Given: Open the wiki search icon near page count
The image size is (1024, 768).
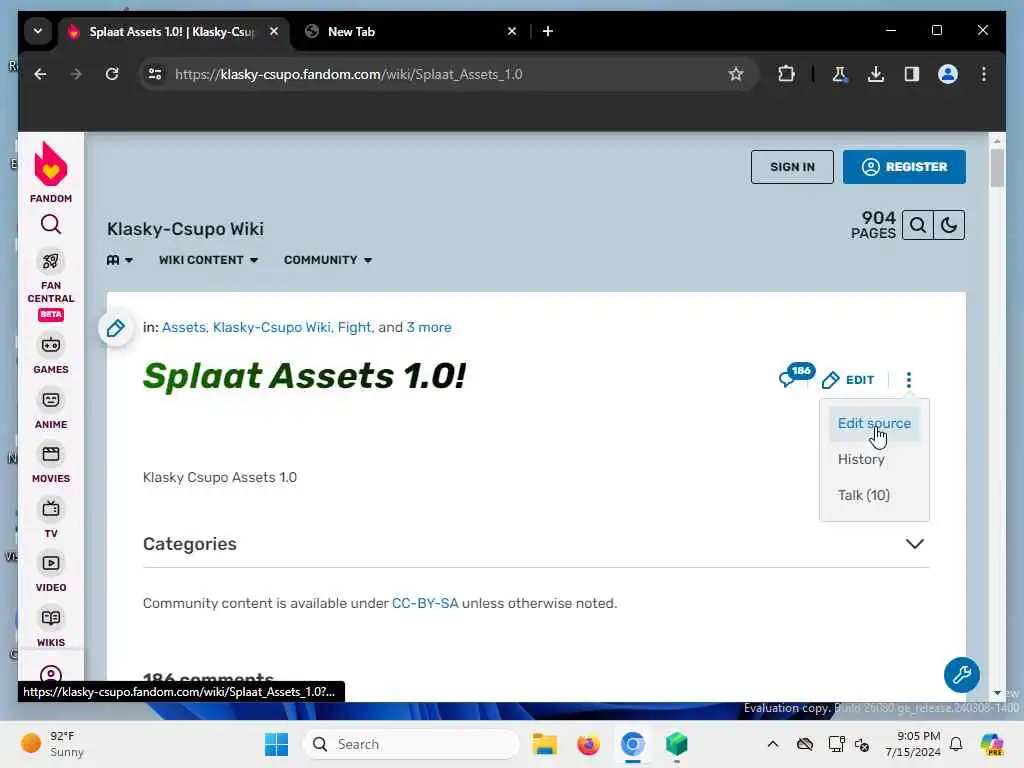Looking at the screenshot, I should coord(918,225).
